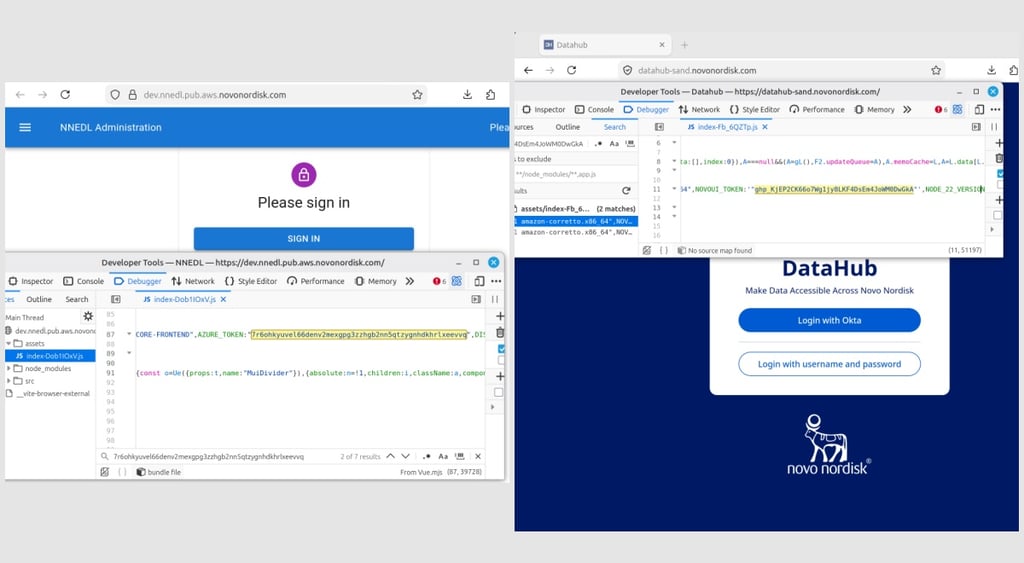
Task: Toggle regex matching in the NNEDL file search
Action: 426,456
